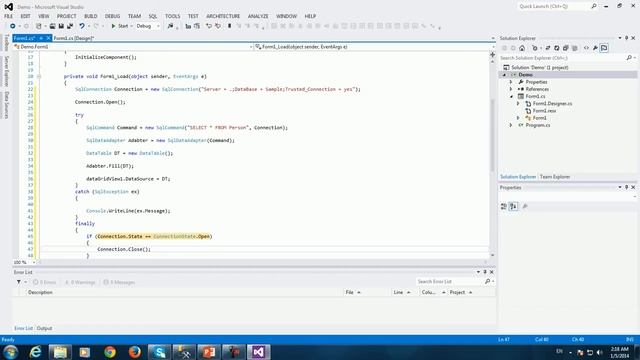Switch to the Output tab
The image size is (640, 360).
pyautogui.click(x=44, y=328)
